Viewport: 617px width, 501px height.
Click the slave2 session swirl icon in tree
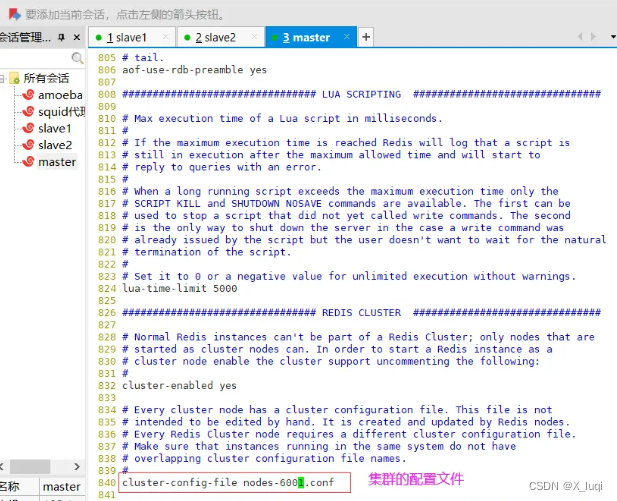28,145
